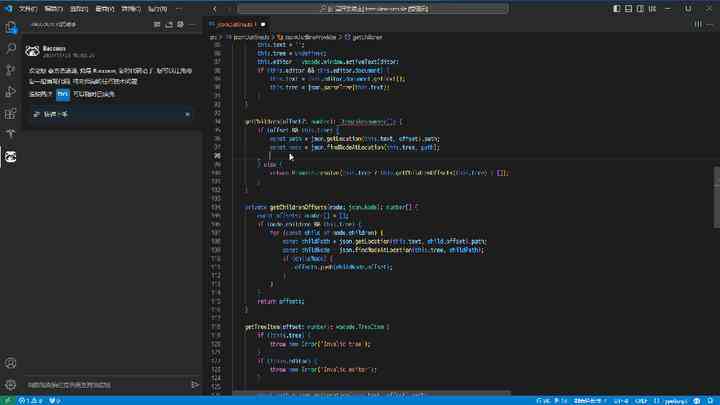The image size is (720, 405).
Task: Expand the quick prompt suggestion dropdown
Action: pos(187,114)
